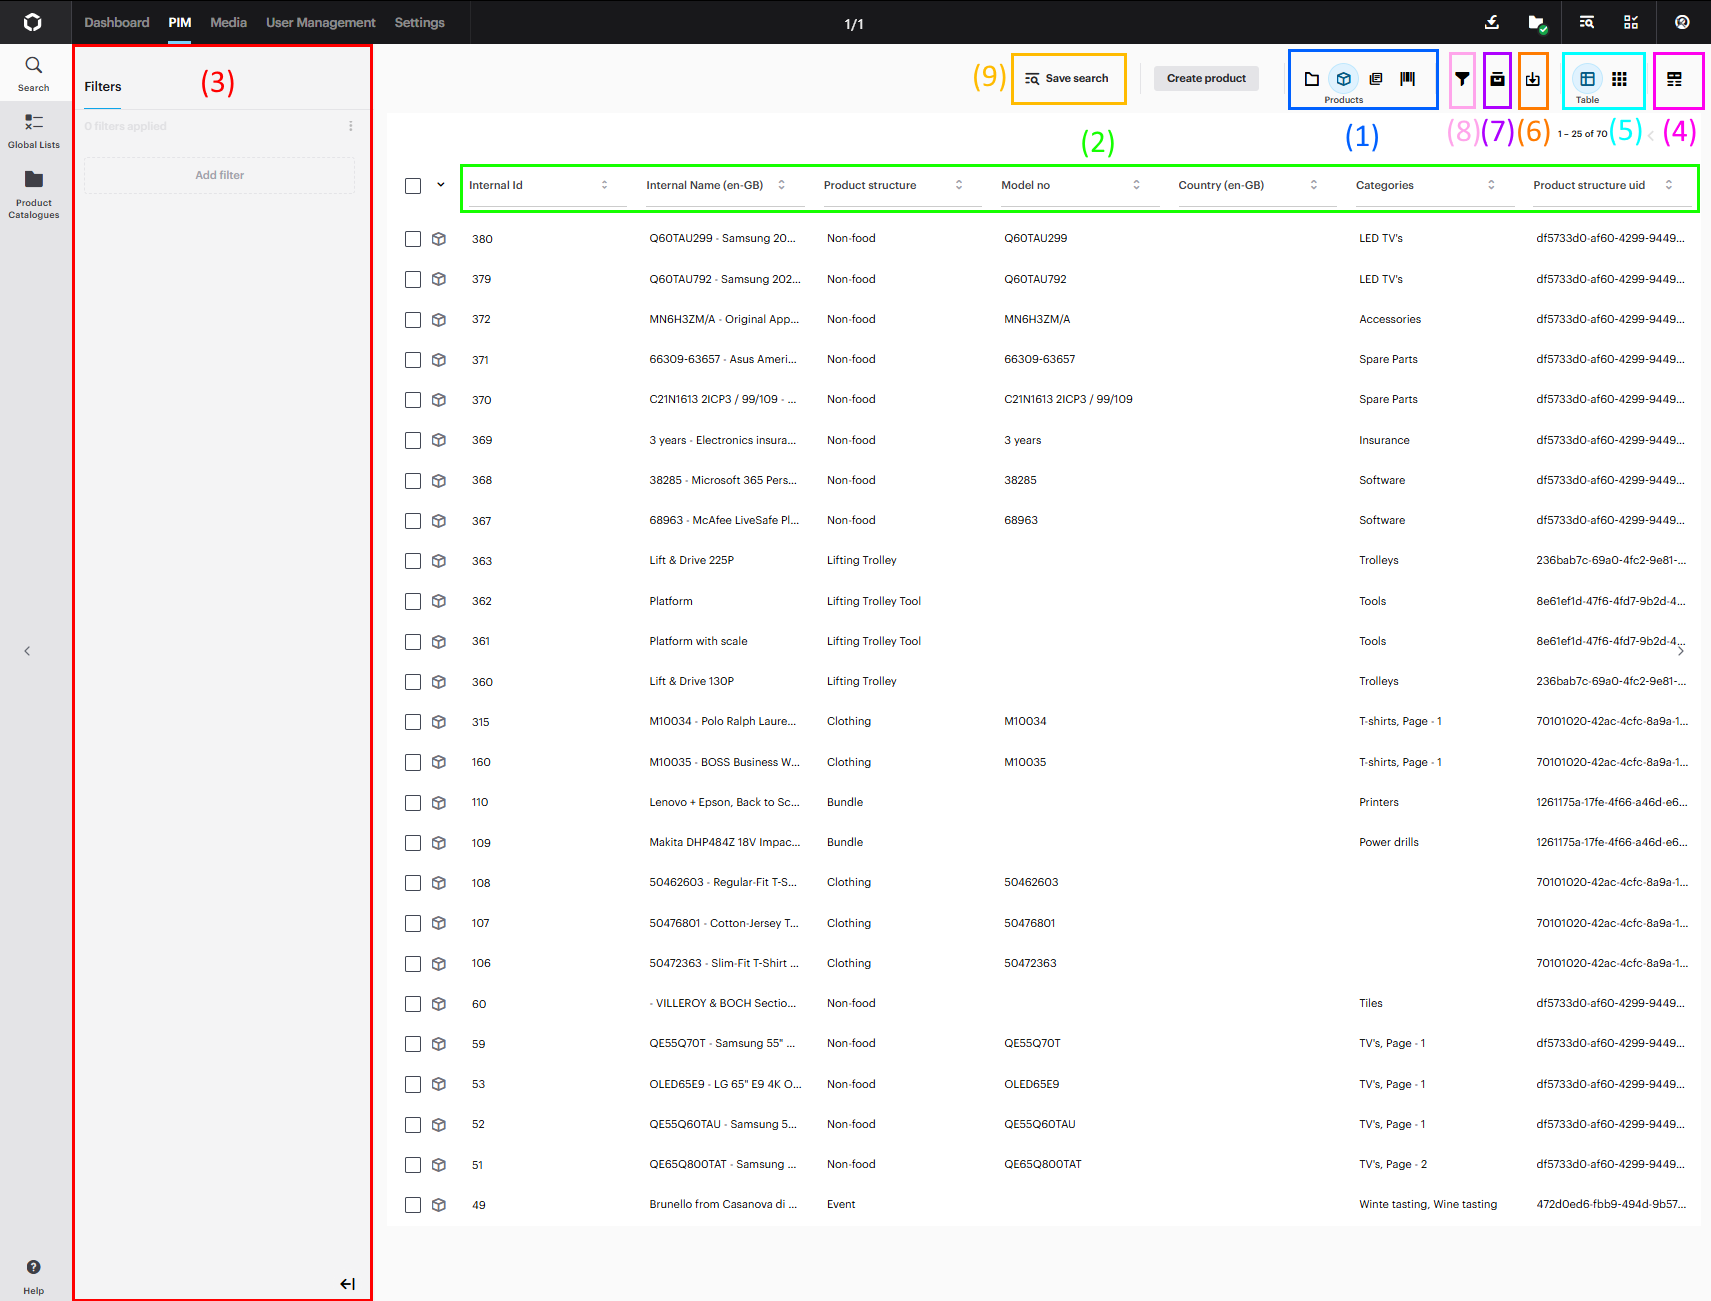
Task: Click the Create product button
Action: [x=1206, y=79]
